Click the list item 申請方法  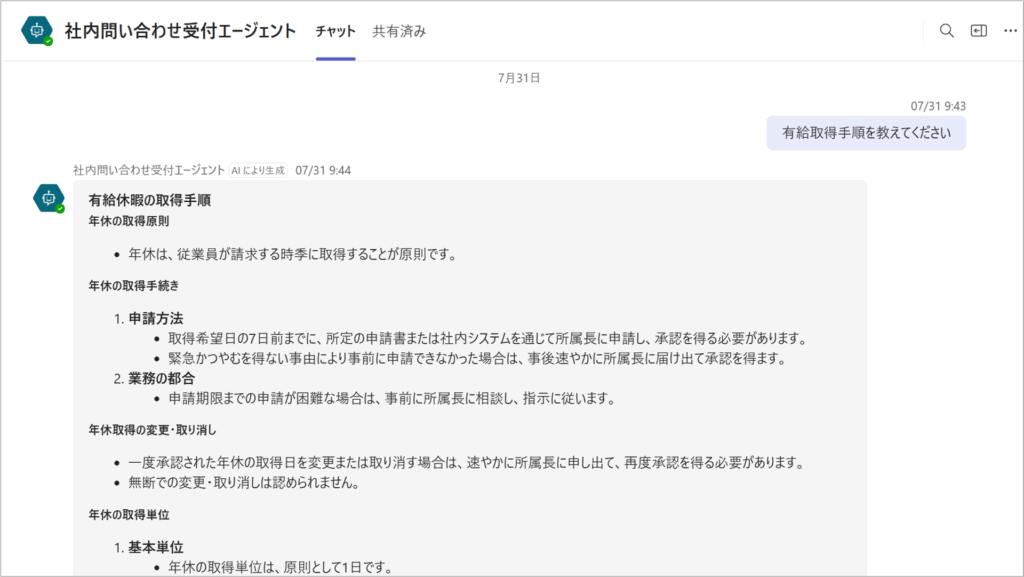[x=155, y=319]
